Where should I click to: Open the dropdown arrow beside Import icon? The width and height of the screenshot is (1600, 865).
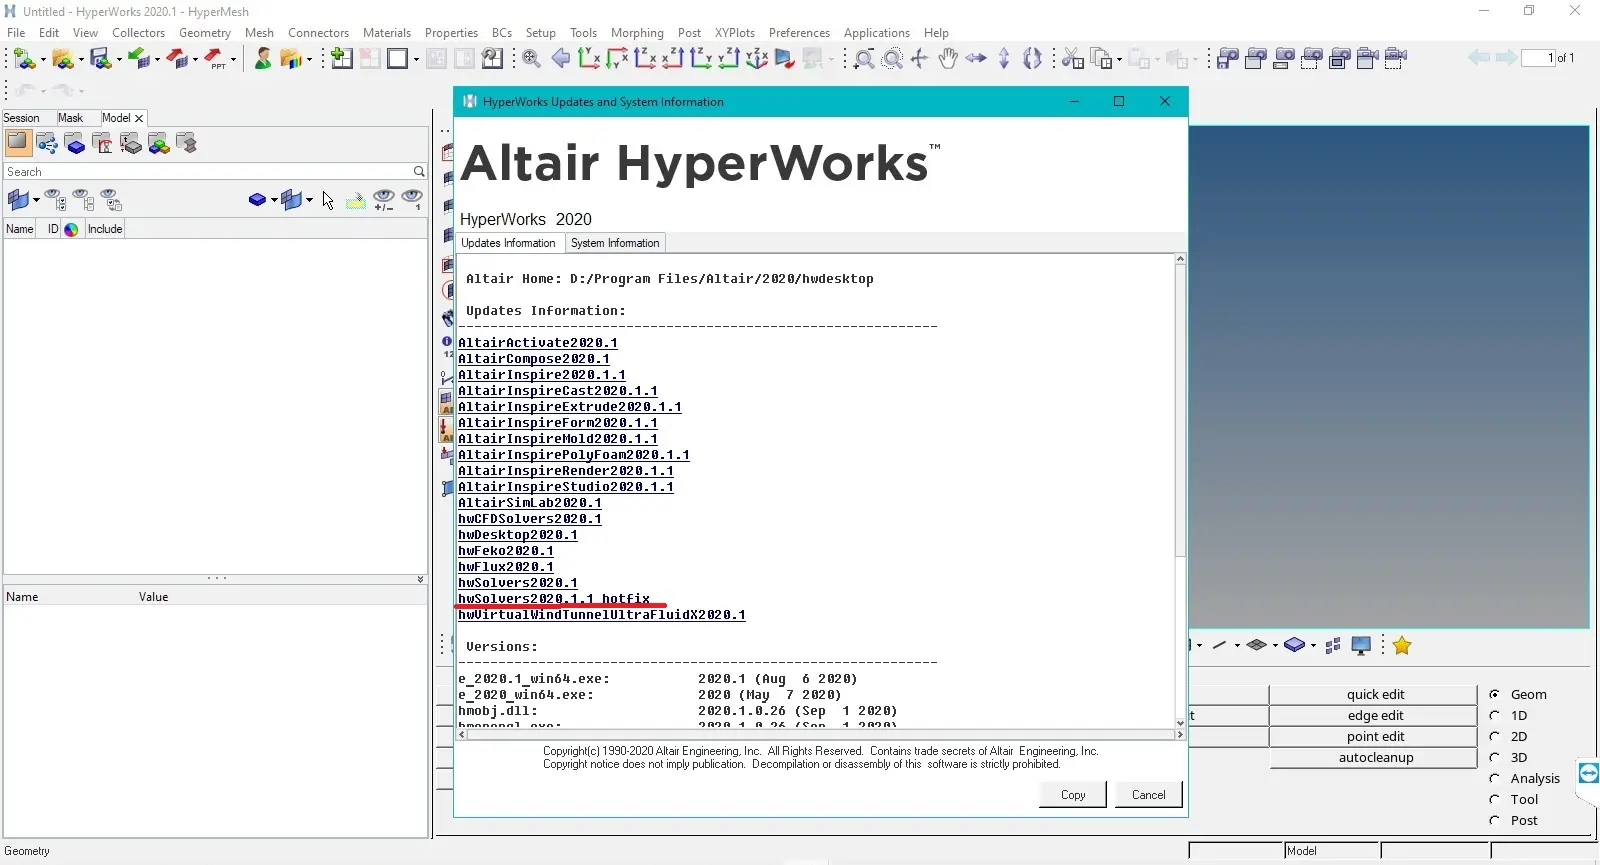[x=157, y=60]
